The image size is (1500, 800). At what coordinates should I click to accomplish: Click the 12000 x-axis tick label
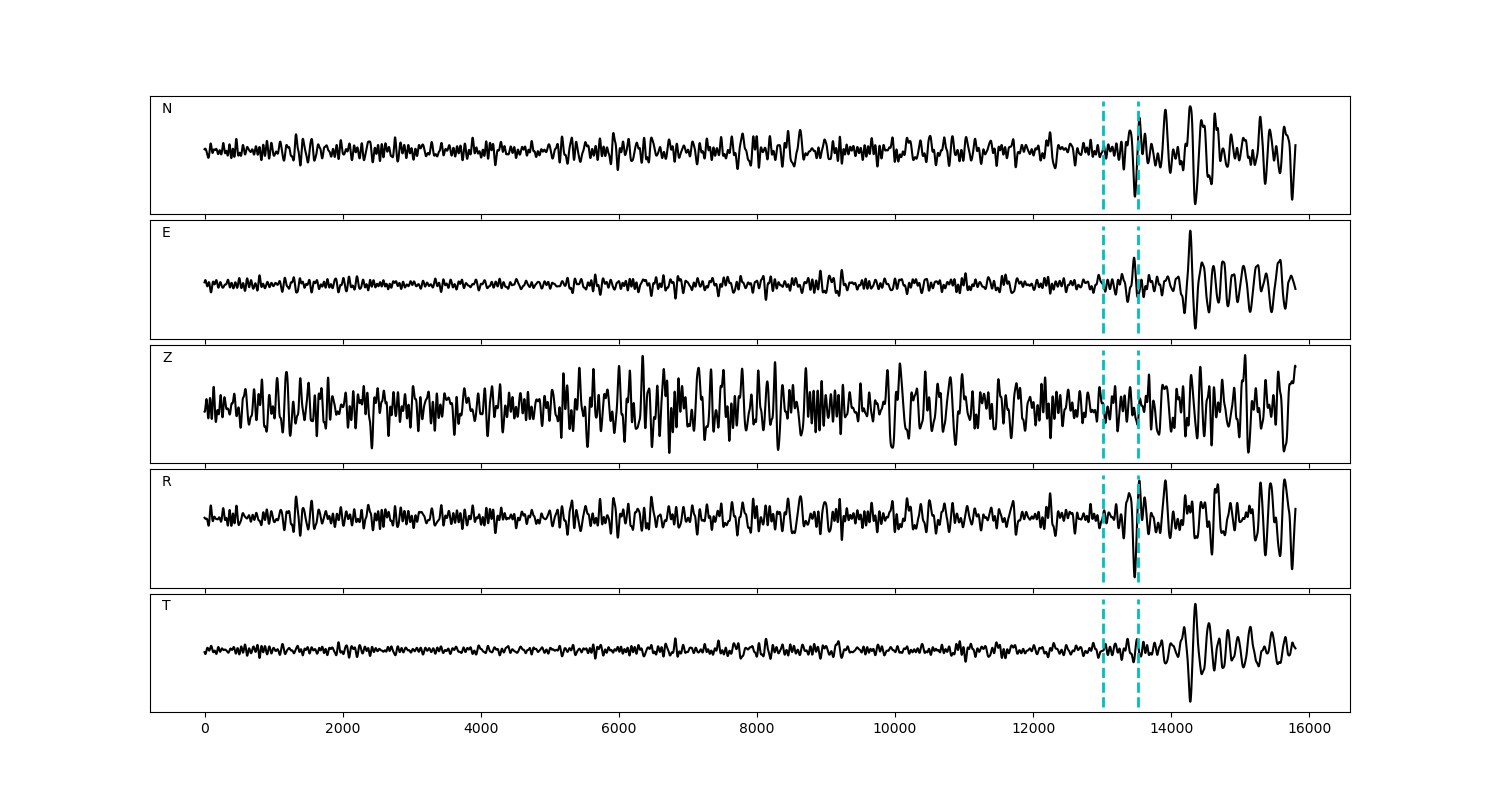click(1033, 729)
